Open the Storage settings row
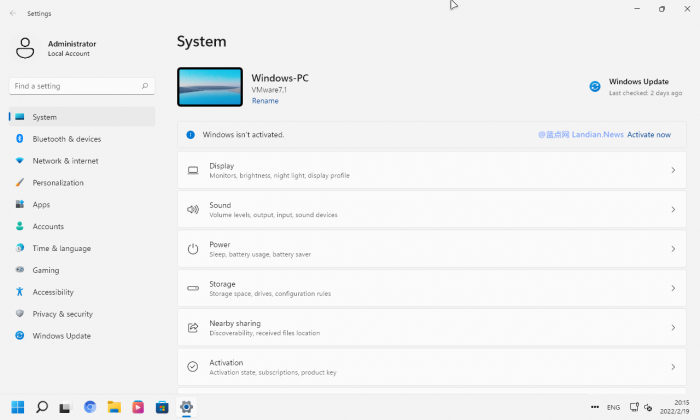This screenshot has width=700, height=420. [431, 288]
